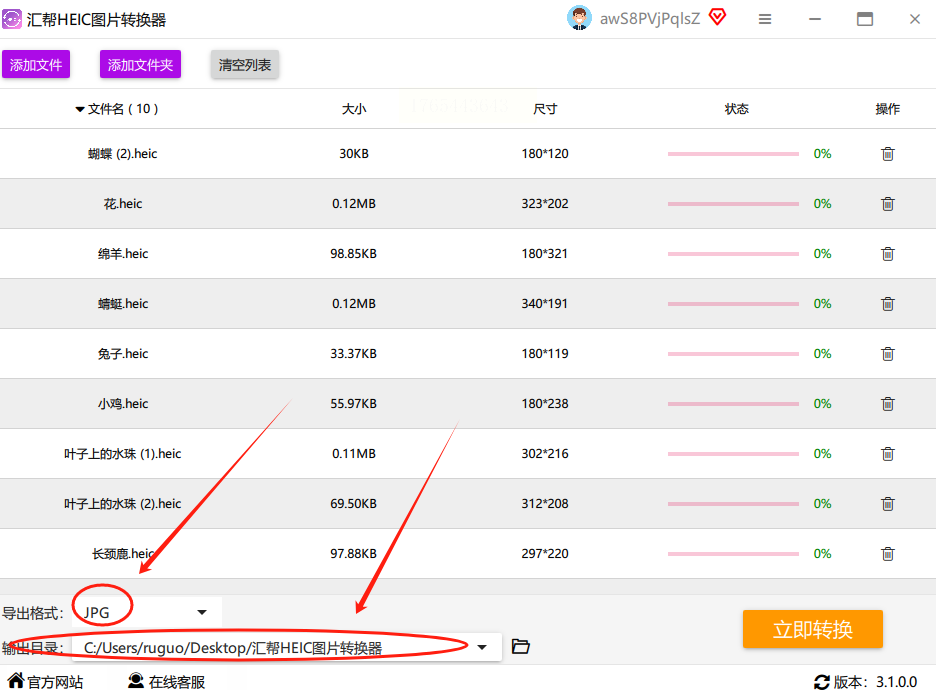Remove 叶子上的水珠 (2).heic with trash icon

pyautogui.click(x=888, y=504)
